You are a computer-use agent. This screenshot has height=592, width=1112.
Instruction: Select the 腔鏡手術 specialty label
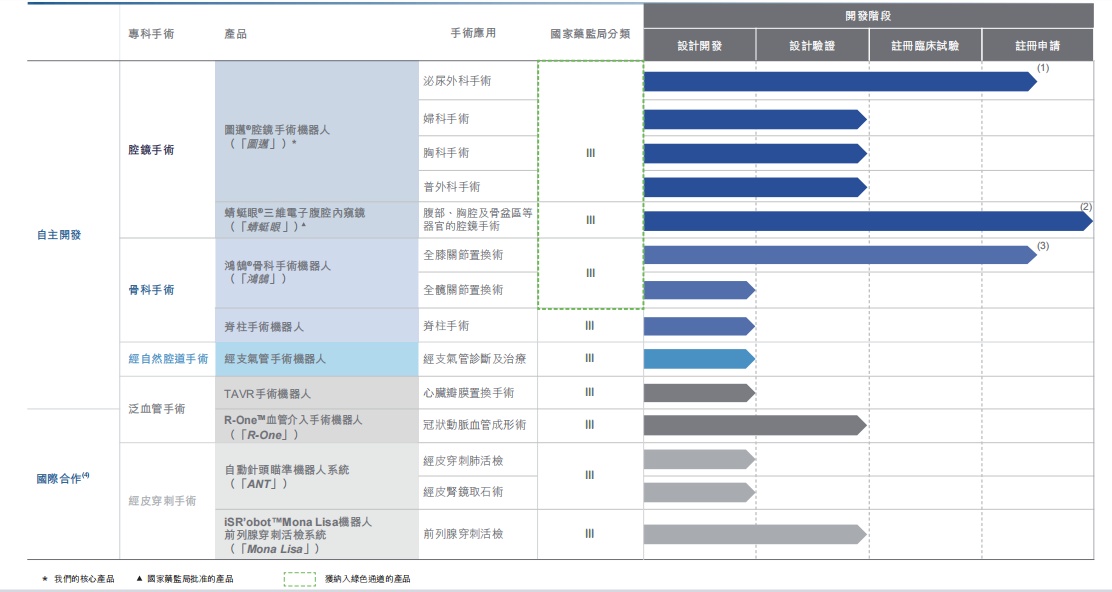pyautogui.click(x=151, y=150)
